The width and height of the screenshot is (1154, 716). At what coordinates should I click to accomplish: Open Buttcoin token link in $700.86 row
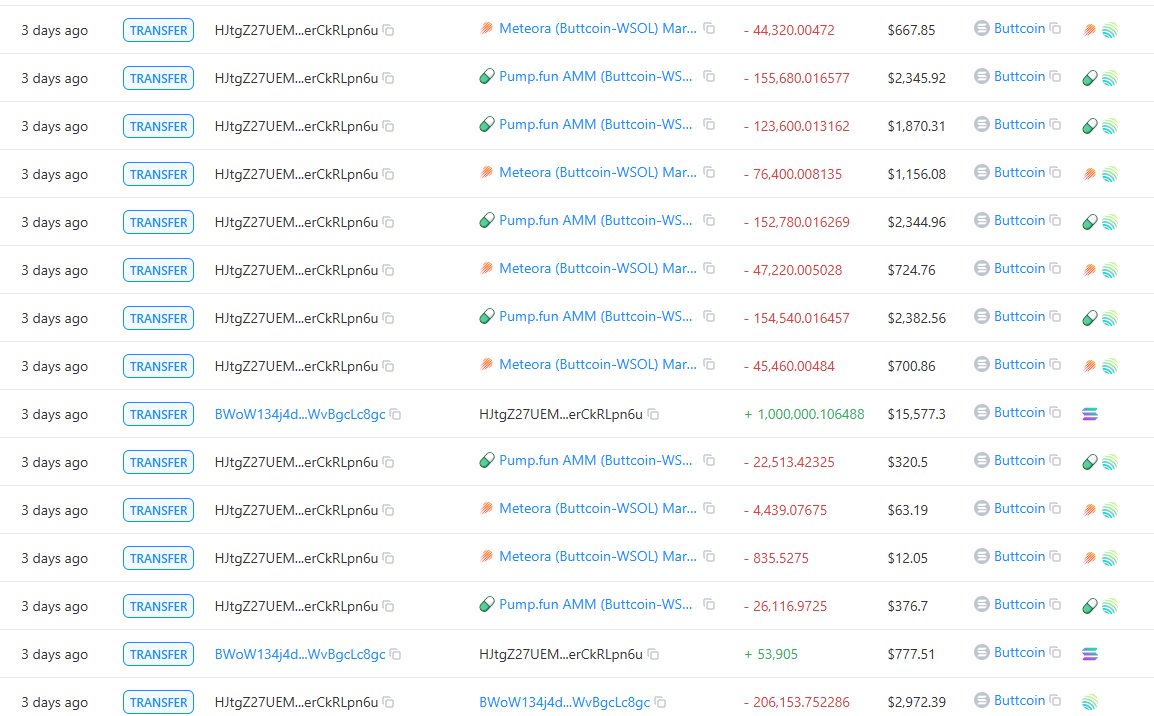tap(1019, 364)
